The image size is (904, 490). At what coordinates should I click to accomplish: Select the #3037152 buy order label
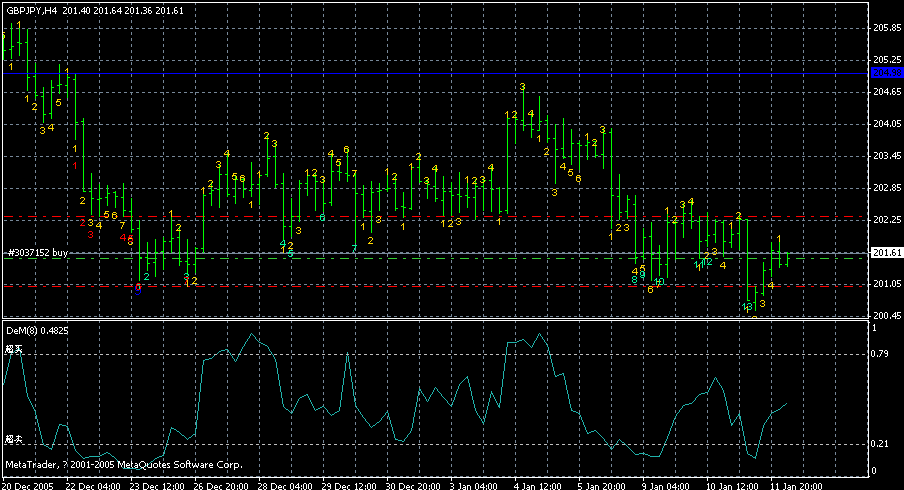coord(37,254)
